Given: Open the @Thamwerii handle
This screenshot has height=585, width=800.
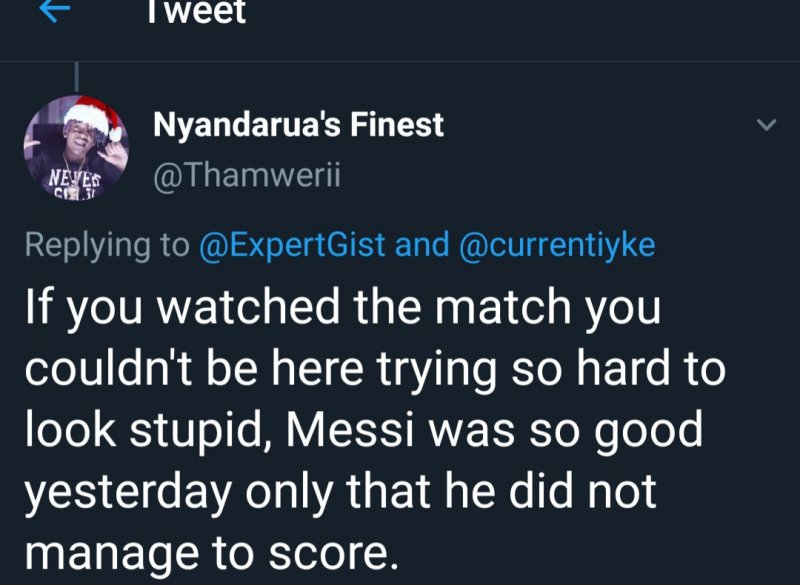Looking at the screenshot, I should coord(247,177).
